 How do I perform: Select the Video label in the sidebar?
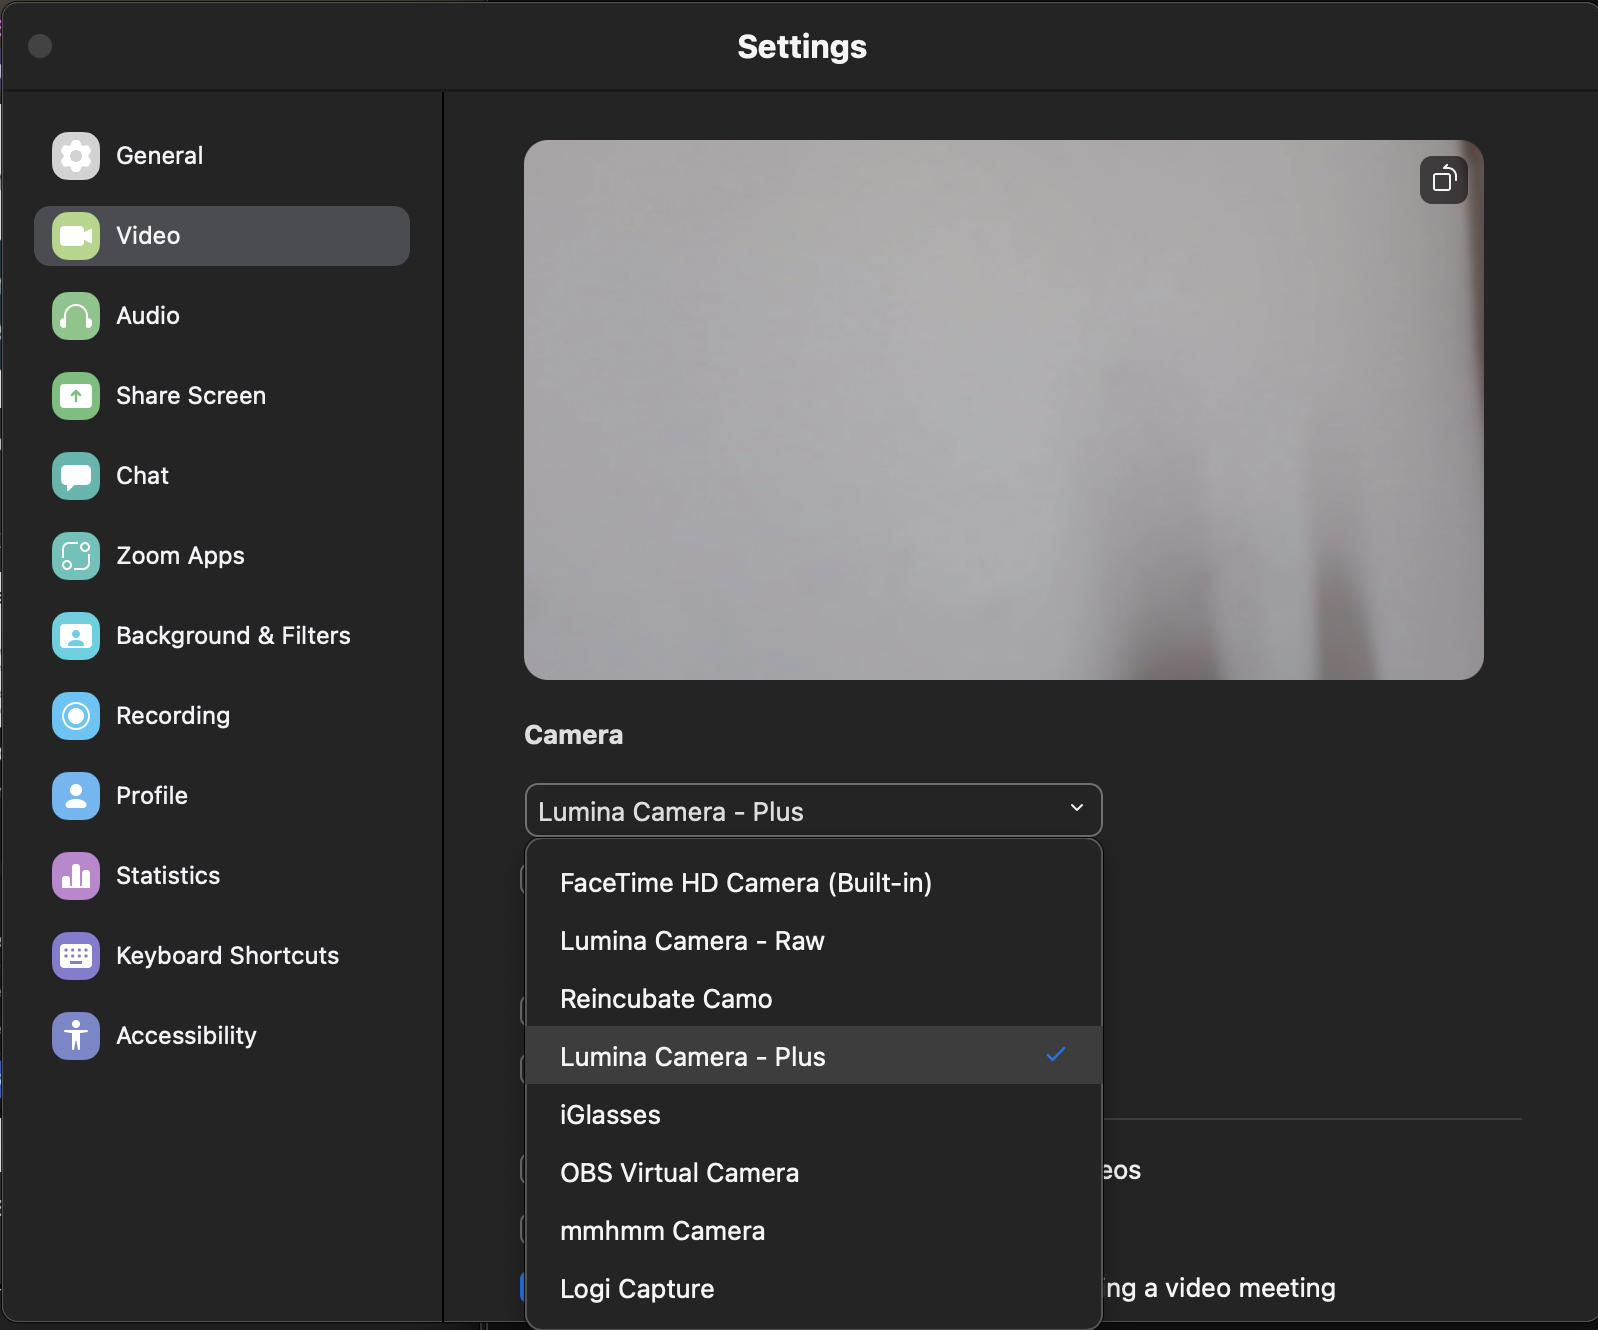[148, 236]
